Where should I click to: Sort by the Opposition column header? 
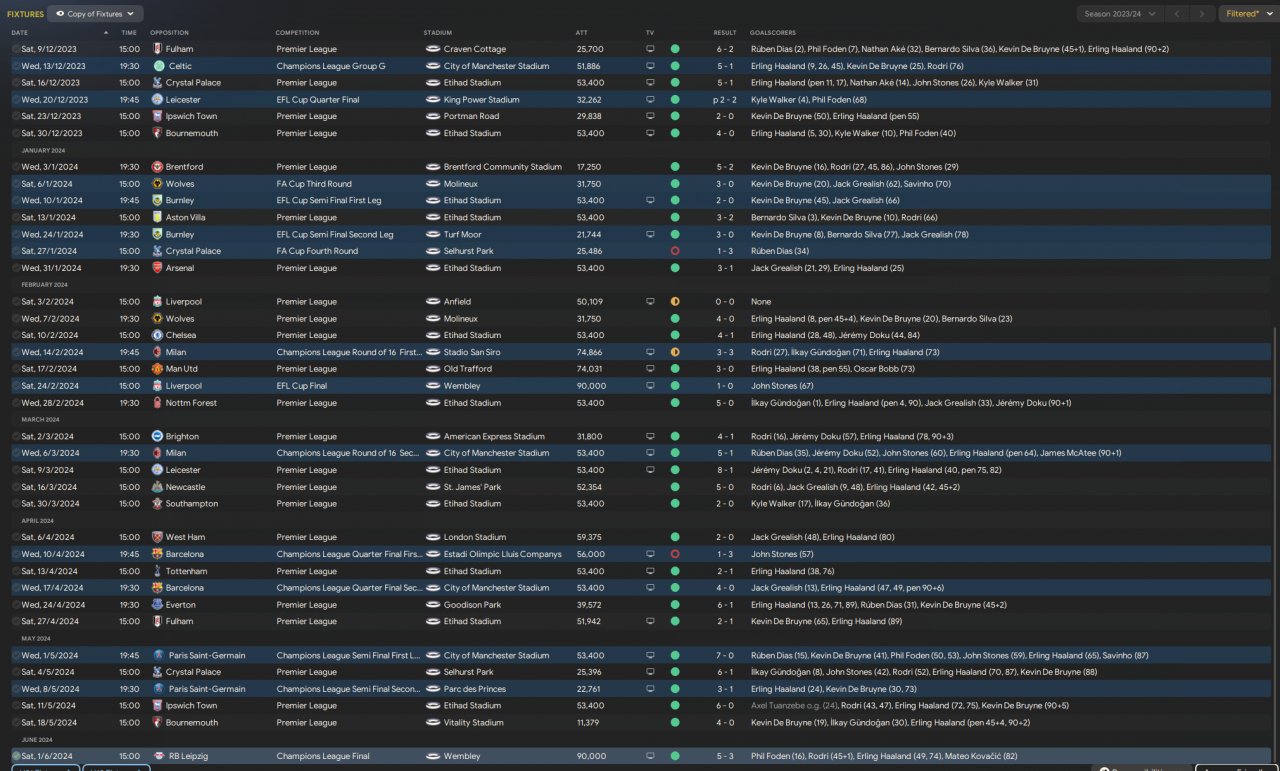169,33
